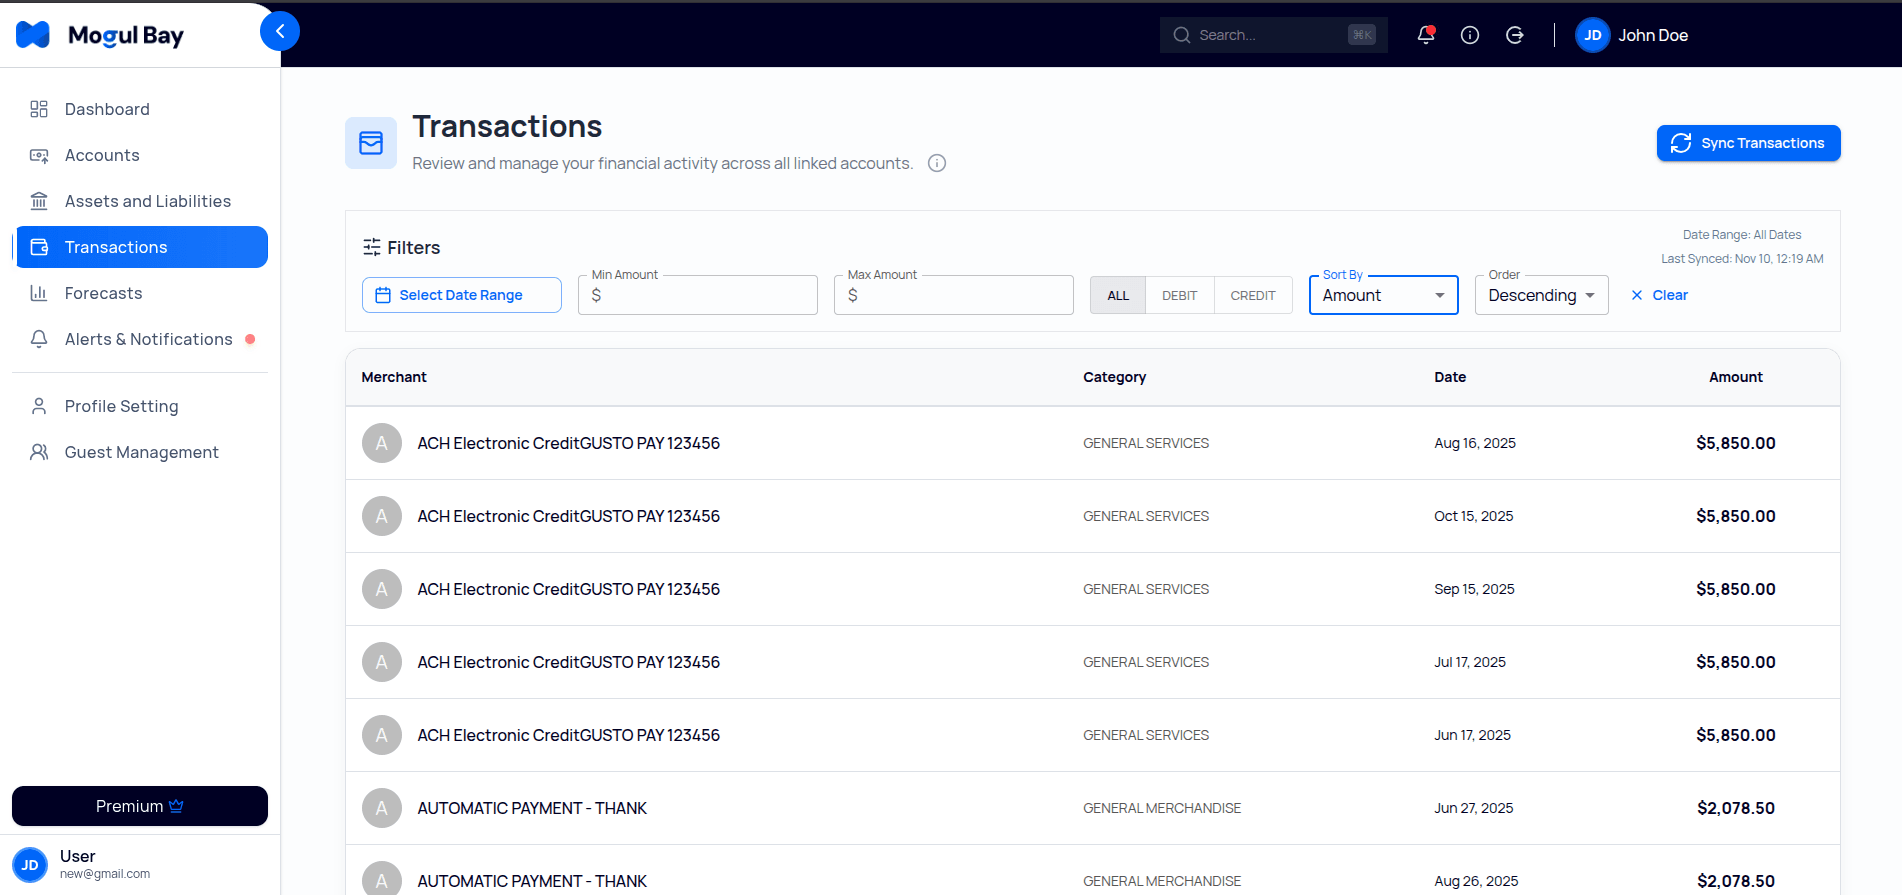Click the Transactions page header icon
Image resolution: width=1902 pixels, height=895 pixels.
tap(371, 143)
